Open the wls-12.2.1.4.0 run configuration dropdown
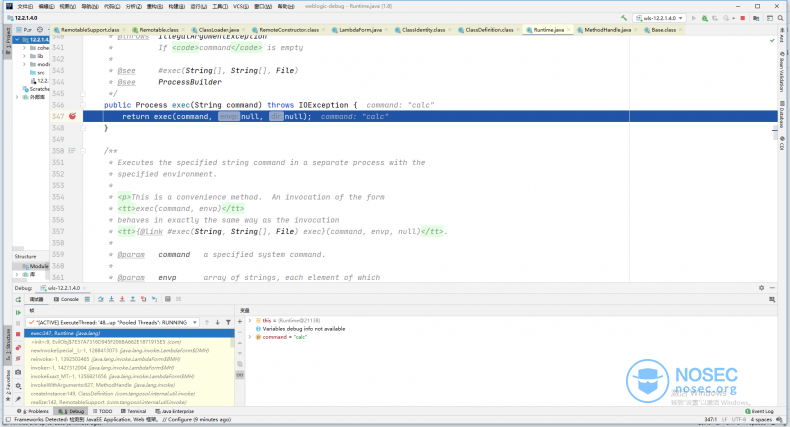This screenshot has width=790, height=427. 660,18
